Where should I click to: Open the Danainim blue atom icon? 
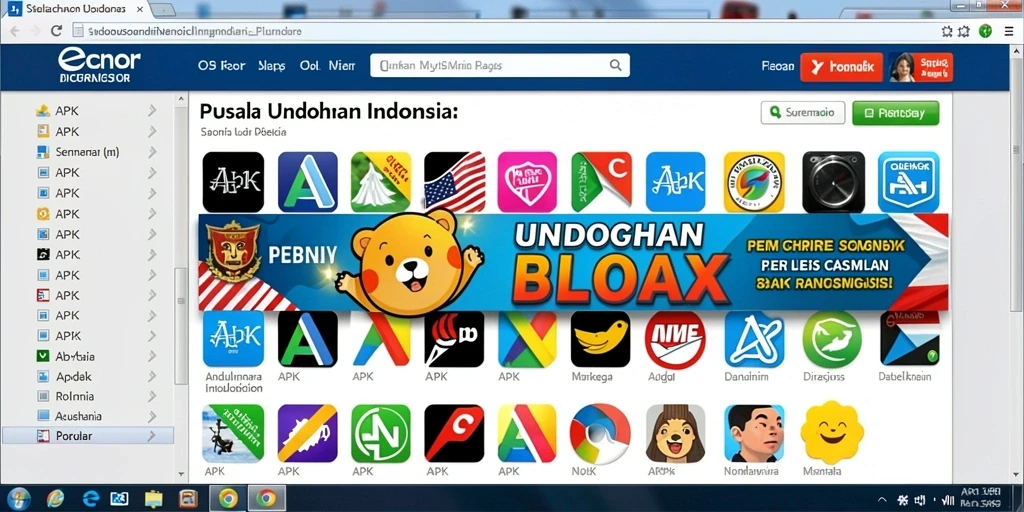754,338
